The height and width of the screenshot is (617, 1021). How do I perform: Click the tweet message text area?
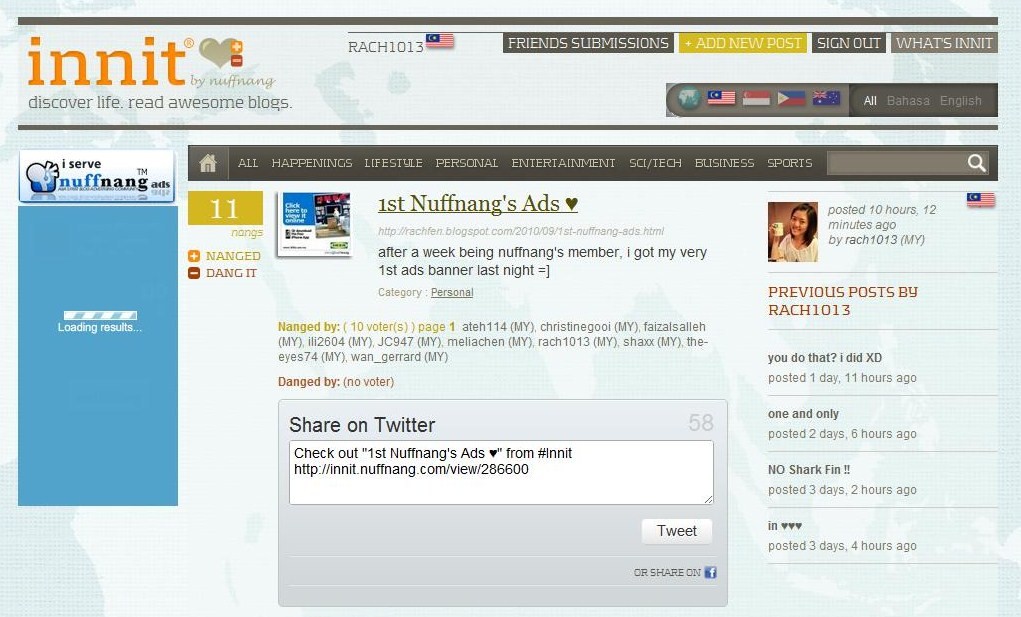point(501,473)
